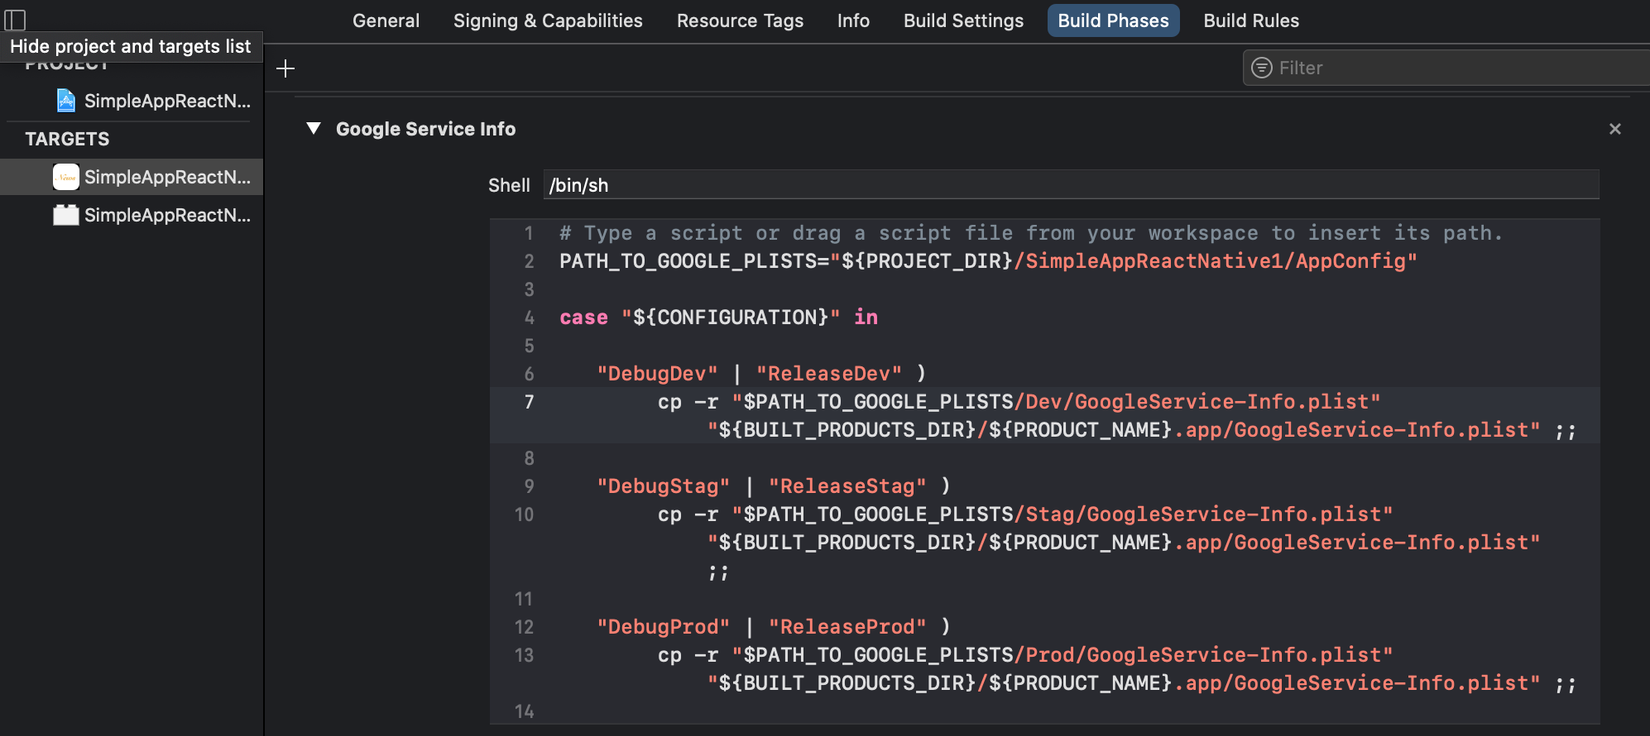Open the Build Settings tab
The height and width of the screenshot is (736, 1650).
[x=963, y=21]
